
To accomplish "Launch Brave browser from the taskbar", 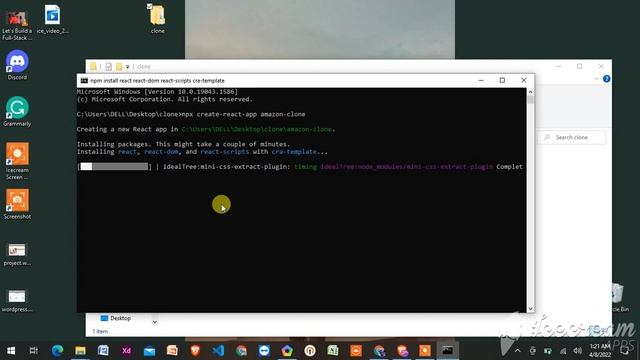I will click(196, 351).
